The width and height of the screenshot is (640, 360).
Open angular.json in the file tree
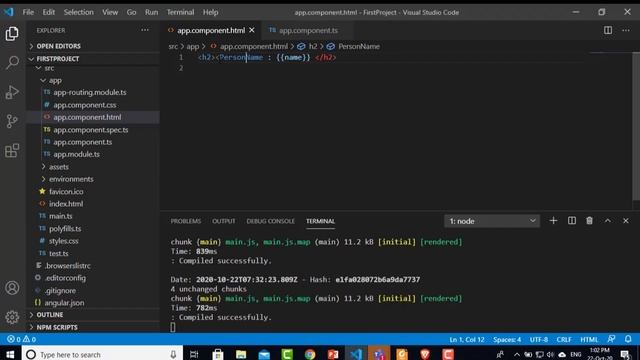64,302
